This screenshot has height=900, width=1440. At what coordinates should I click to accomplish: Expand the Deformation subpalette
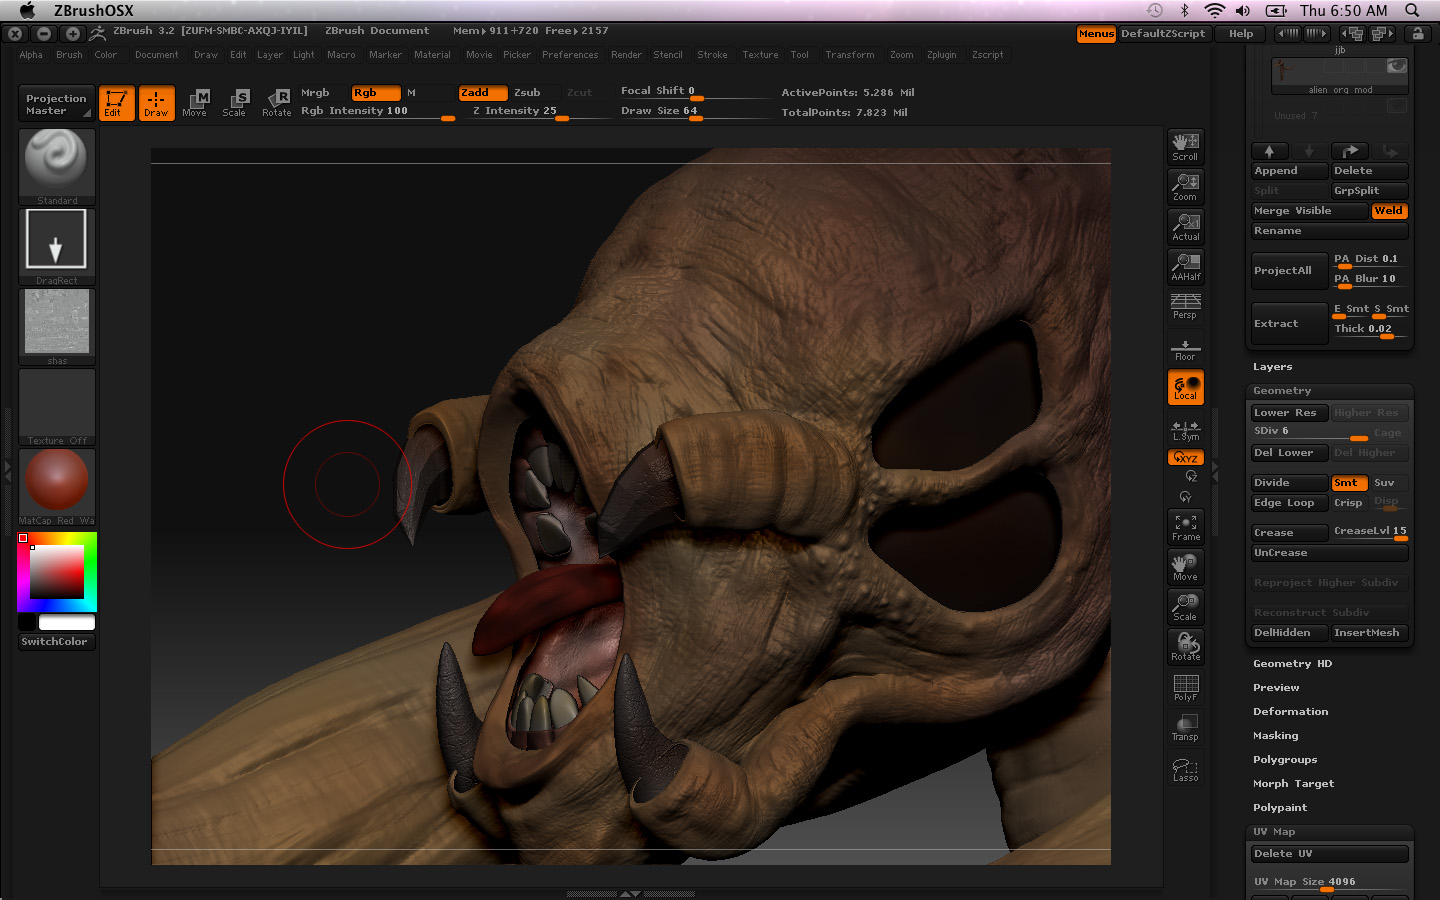[x=1290, y=712]
